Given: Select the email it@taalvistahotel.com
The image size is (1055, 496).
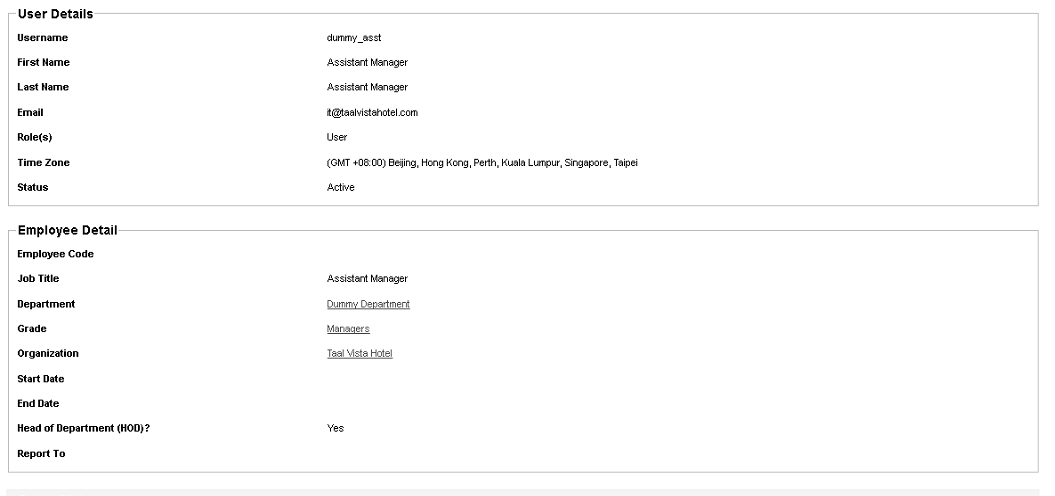Looking at the screenshot, I should 372,113.
